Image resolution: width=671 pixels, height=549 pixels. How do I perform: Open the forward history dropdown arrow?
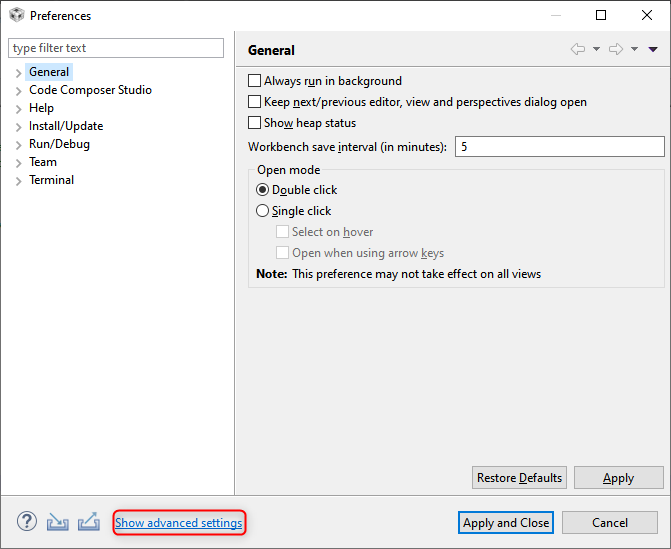tap(634, 49)
